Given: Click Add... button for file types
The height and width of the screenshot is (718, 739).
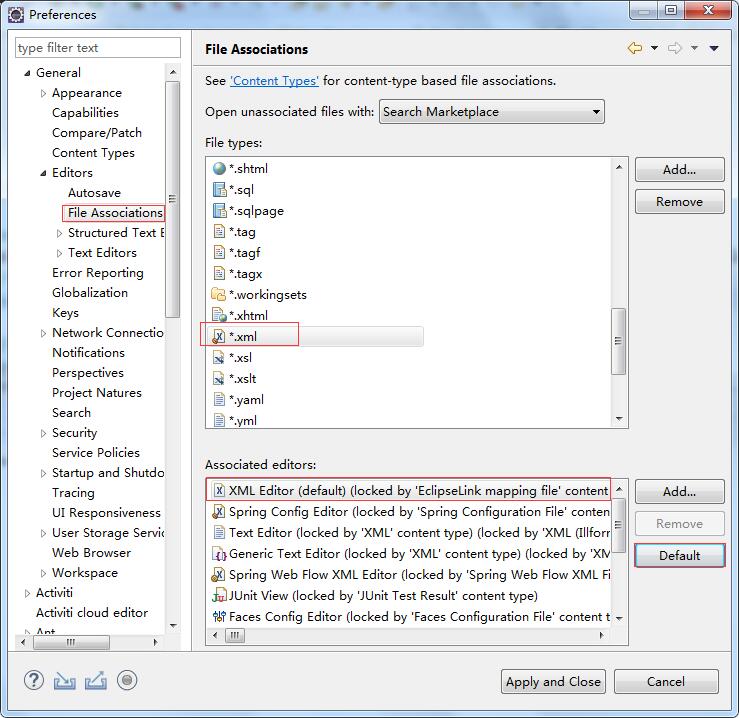Looking at the screenshot, I should tap(679, 170).
